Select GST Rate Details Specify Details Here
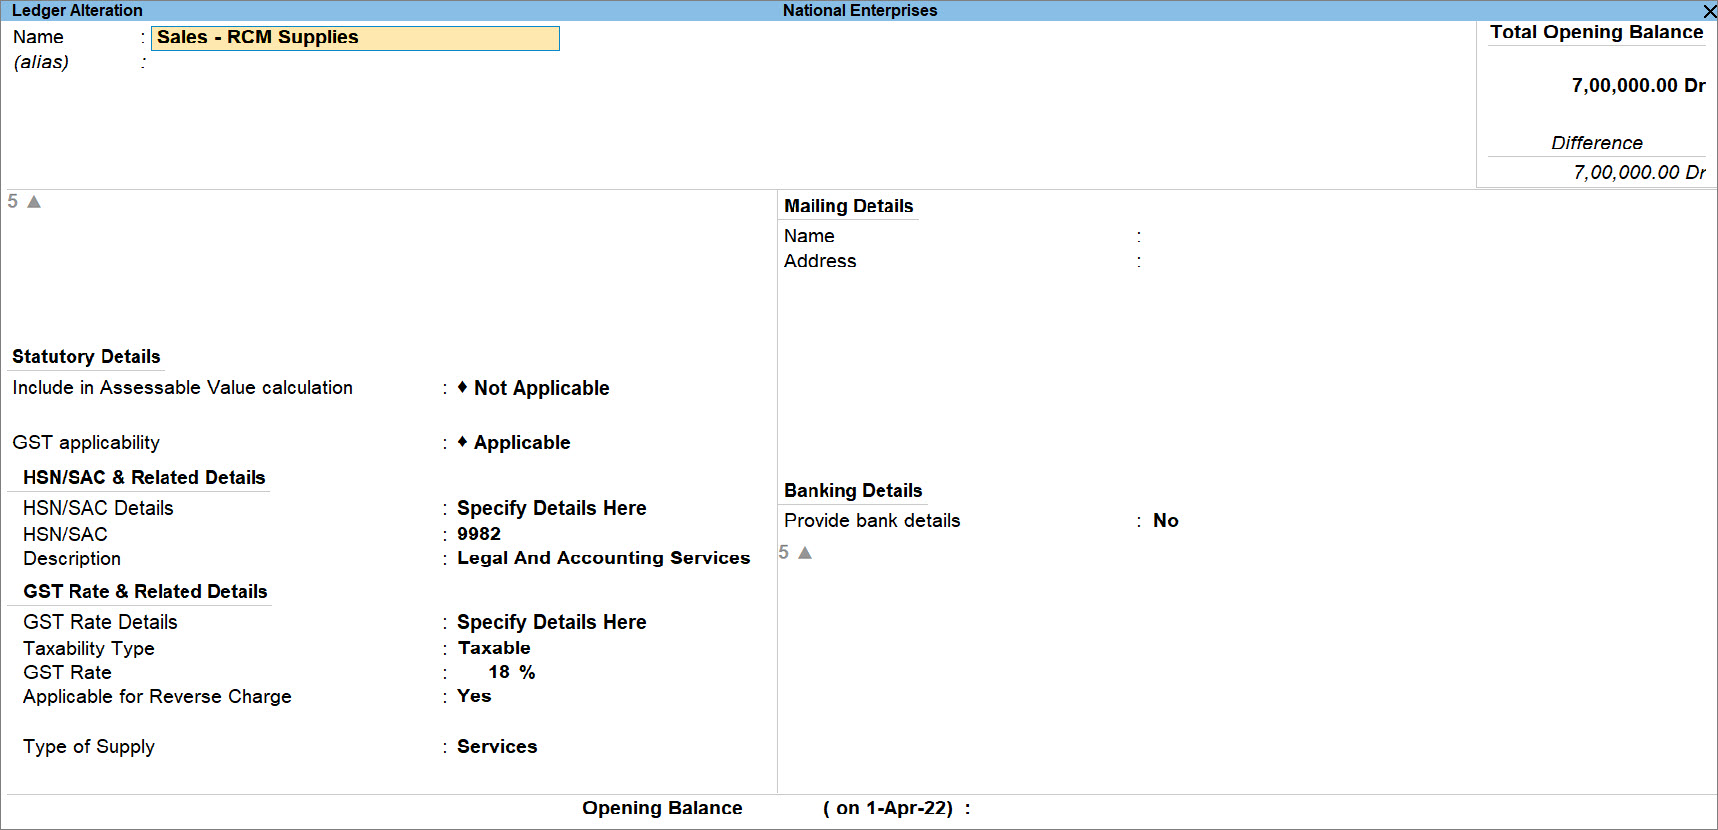The width and height of the screenshot is (1718, 830). pyautogui.click(x=552, y=622)
